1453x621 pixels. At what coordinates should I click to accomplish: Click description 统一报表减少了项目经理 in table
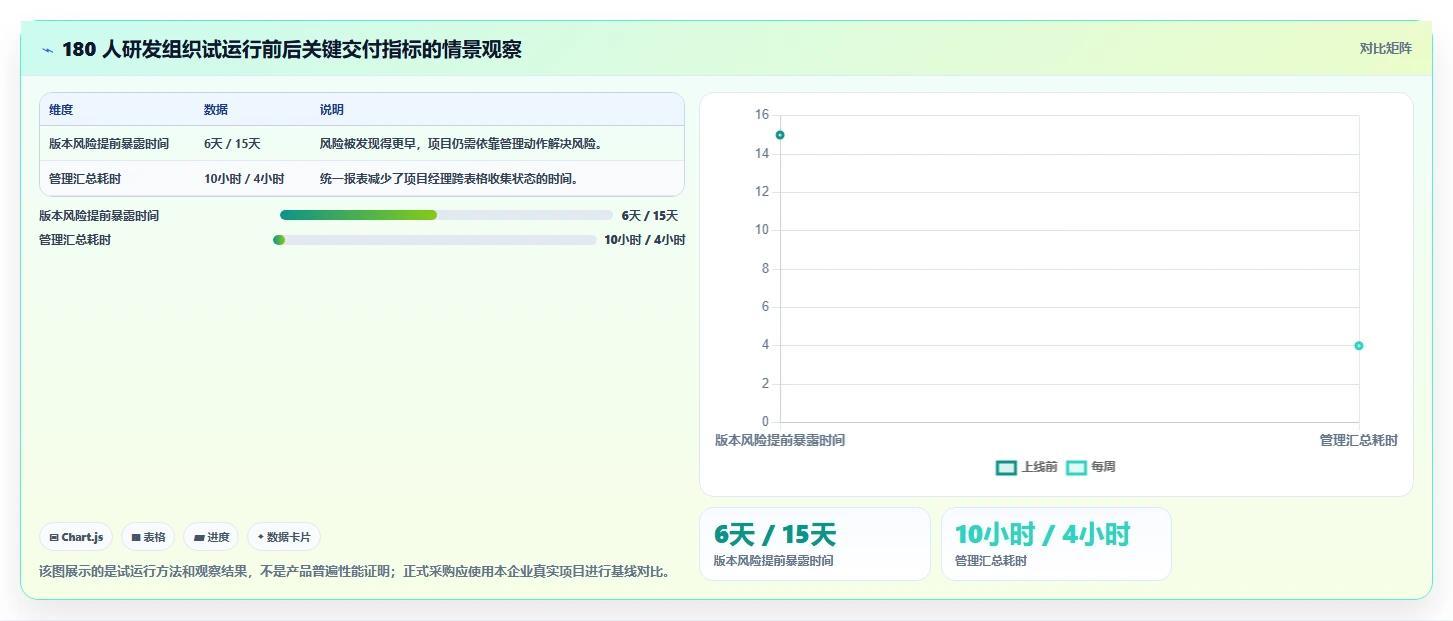click(x=449, y=179)
